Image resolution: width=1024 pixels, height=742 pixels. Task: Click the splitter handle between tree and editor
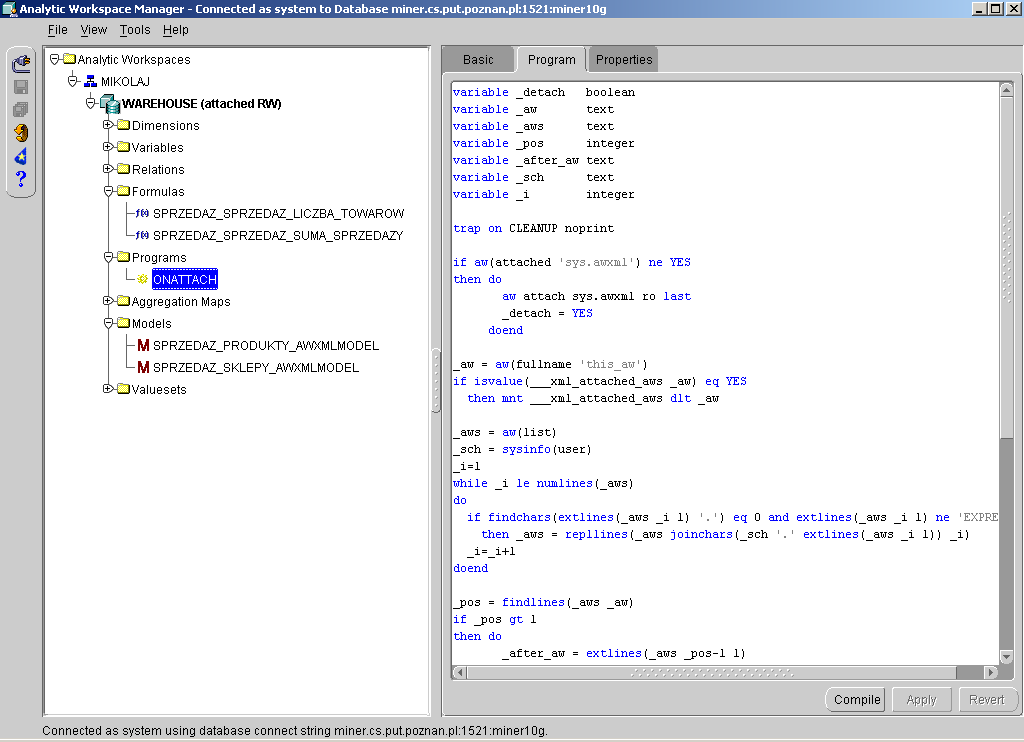(x=436, y=381)
